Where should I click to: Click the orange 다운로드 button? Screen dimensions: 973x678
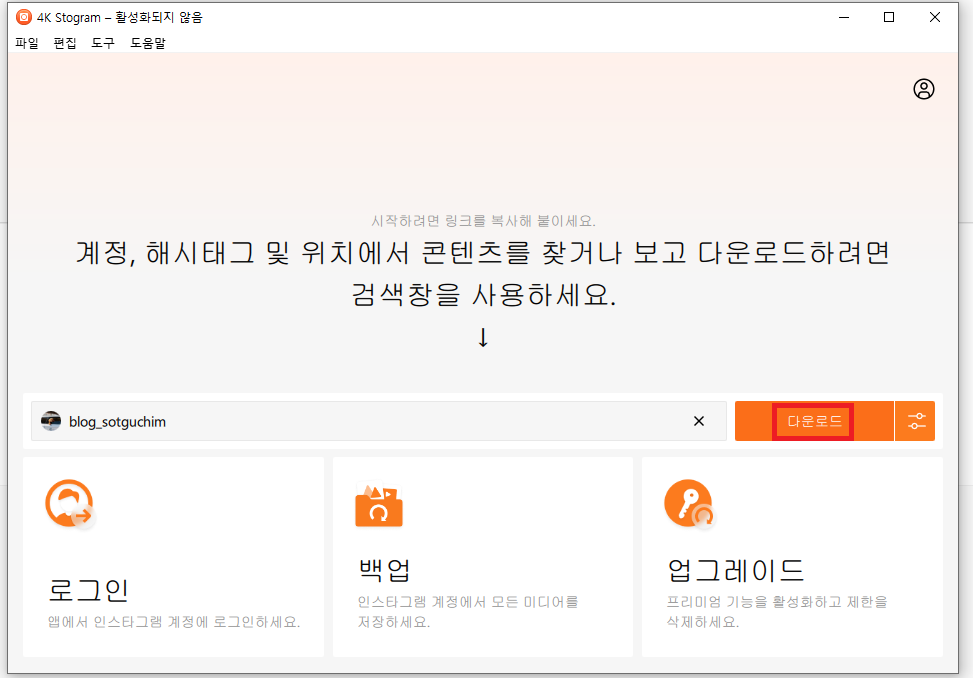814,421
